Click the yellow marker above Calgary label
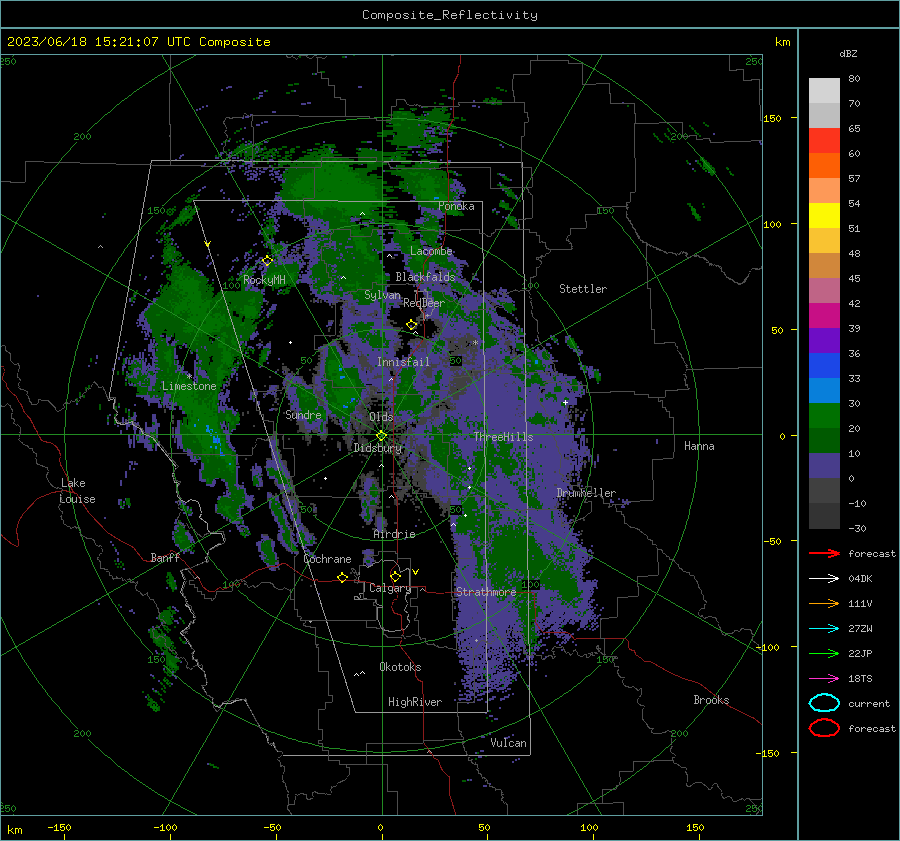Screen dimensions: 900x841 click(x=395, y=576)
